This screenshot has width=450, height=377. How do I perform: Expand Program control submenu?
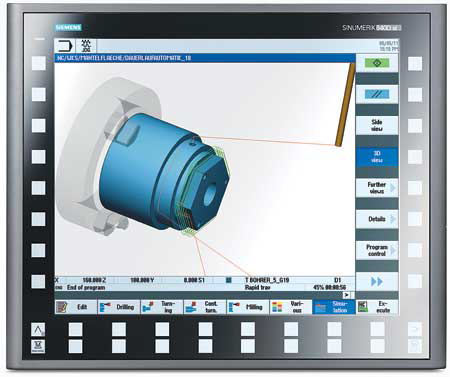click(x=377, y=250)
